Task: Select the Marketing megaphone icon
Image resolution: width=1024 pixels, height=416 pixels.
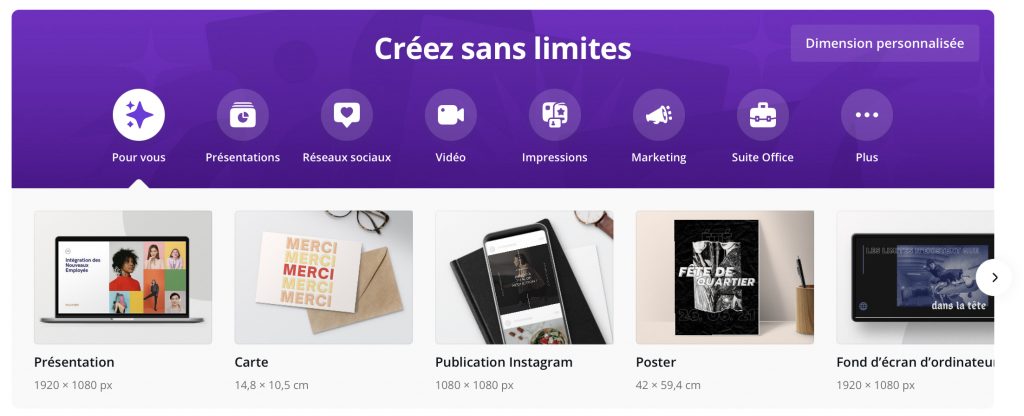Action: coord(659,115)
